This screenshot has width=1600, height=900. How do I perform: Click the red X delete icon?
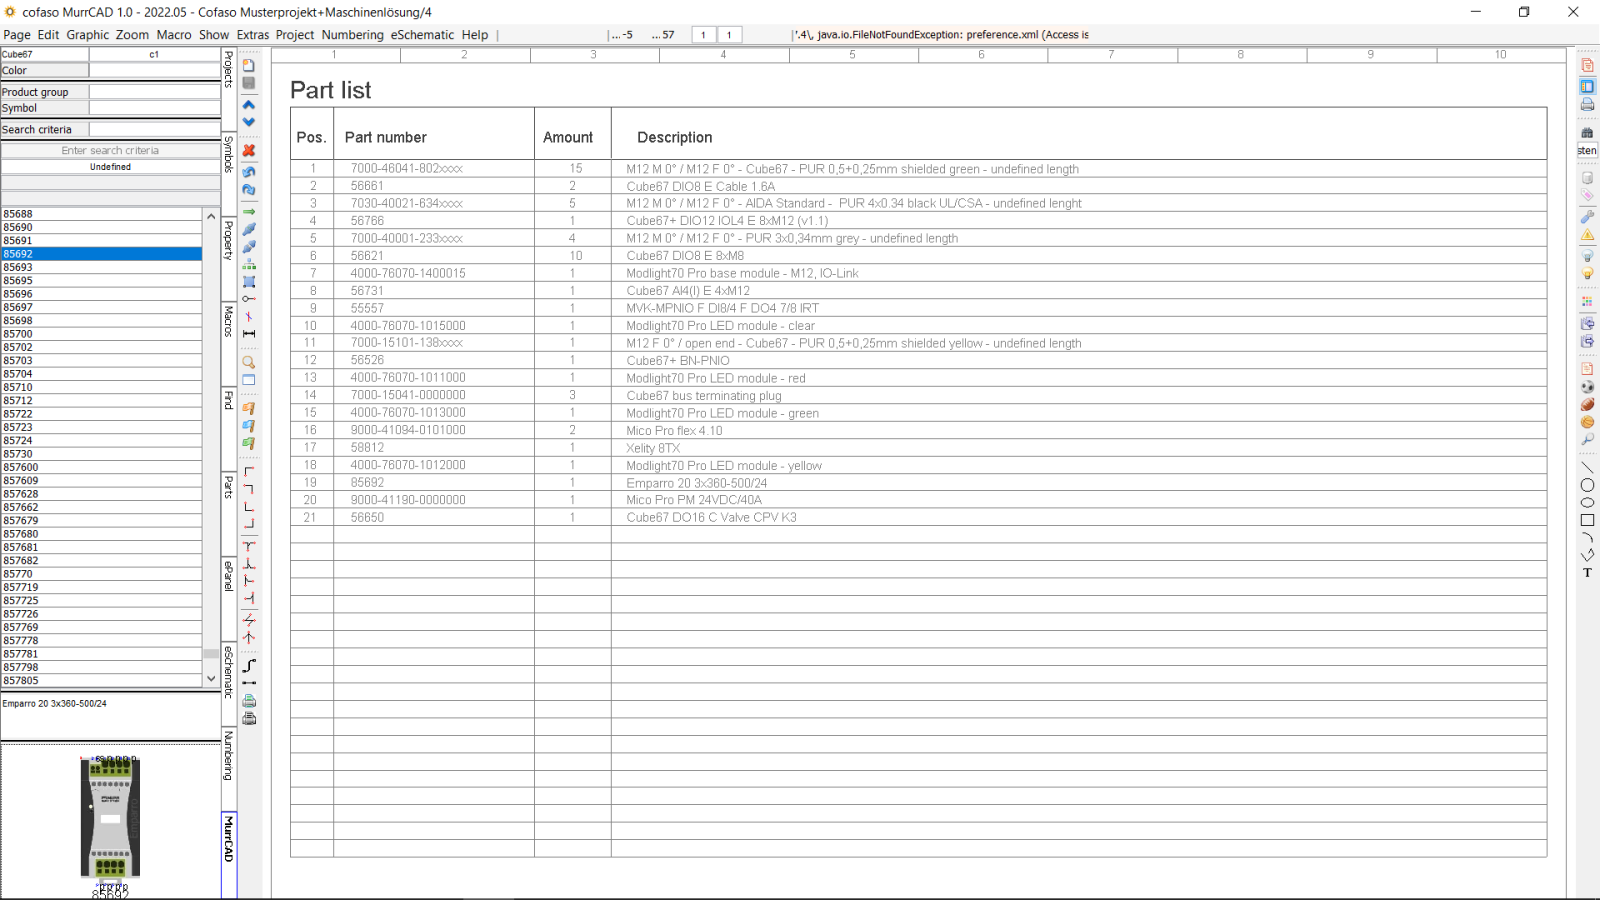[249, 151]
